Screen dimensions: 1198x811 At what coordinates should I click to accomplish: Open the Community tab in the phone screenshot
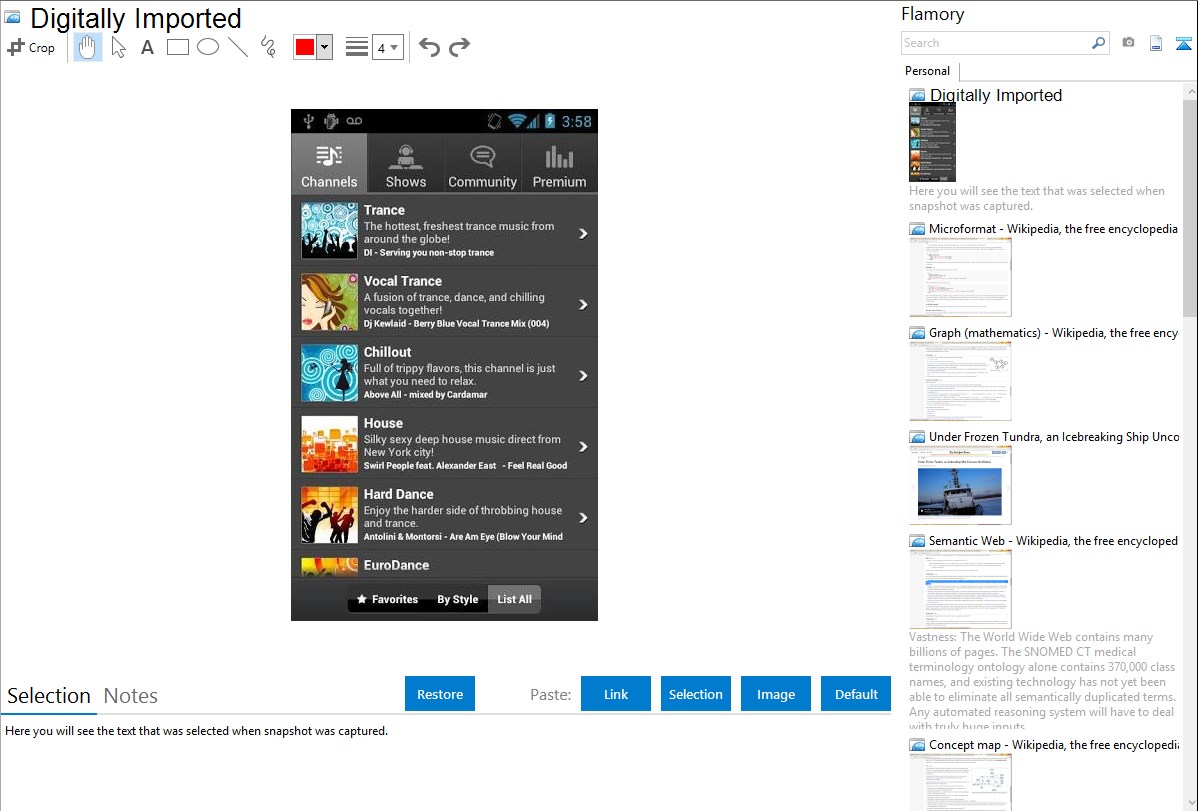(482, 164)
